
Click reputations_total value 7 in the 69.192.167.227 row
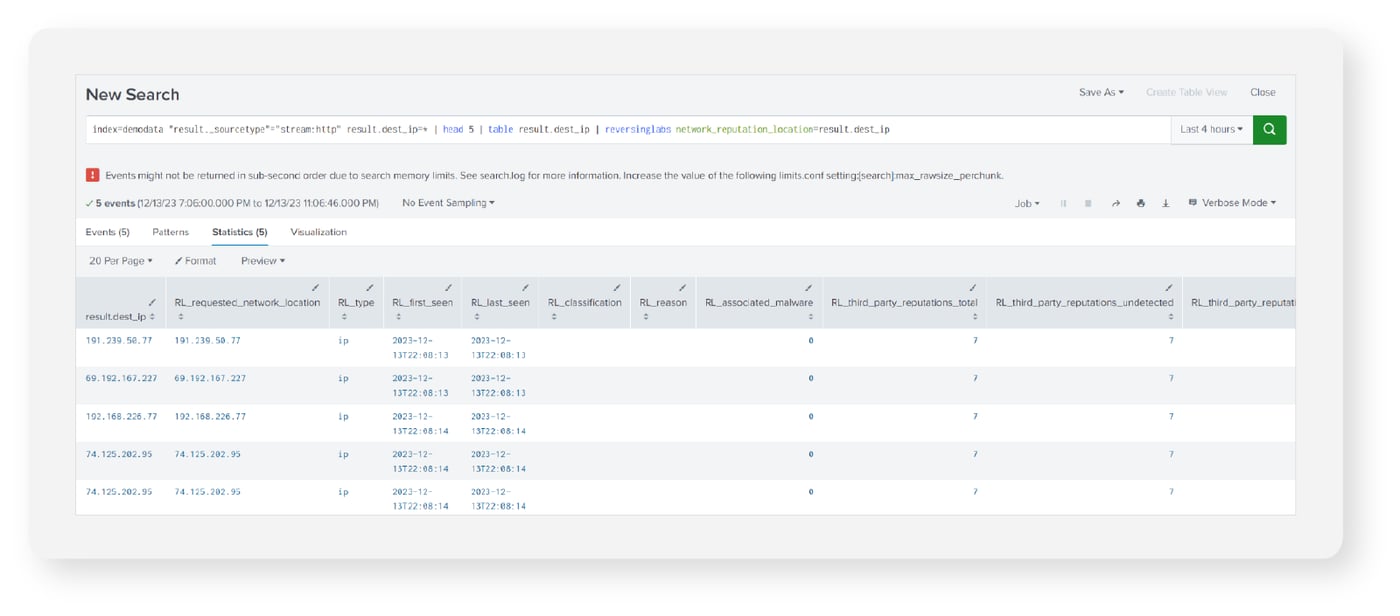point(975,378)
